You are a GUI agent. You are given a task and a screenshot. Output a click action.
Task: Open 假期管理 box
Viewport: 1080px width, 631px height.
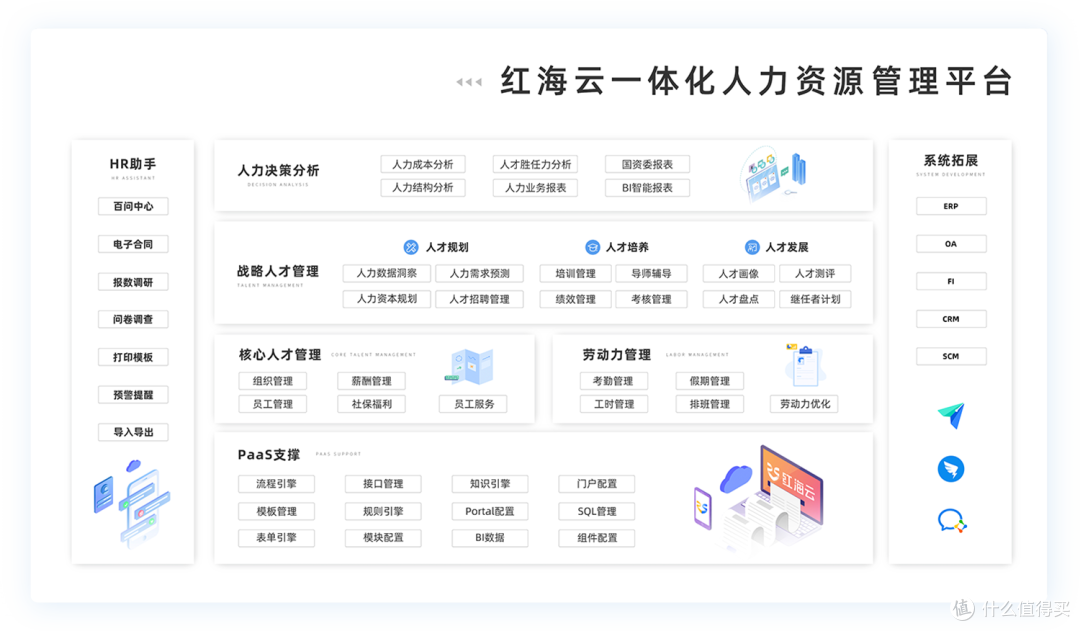pyautogui.click(x=710, y=380)
